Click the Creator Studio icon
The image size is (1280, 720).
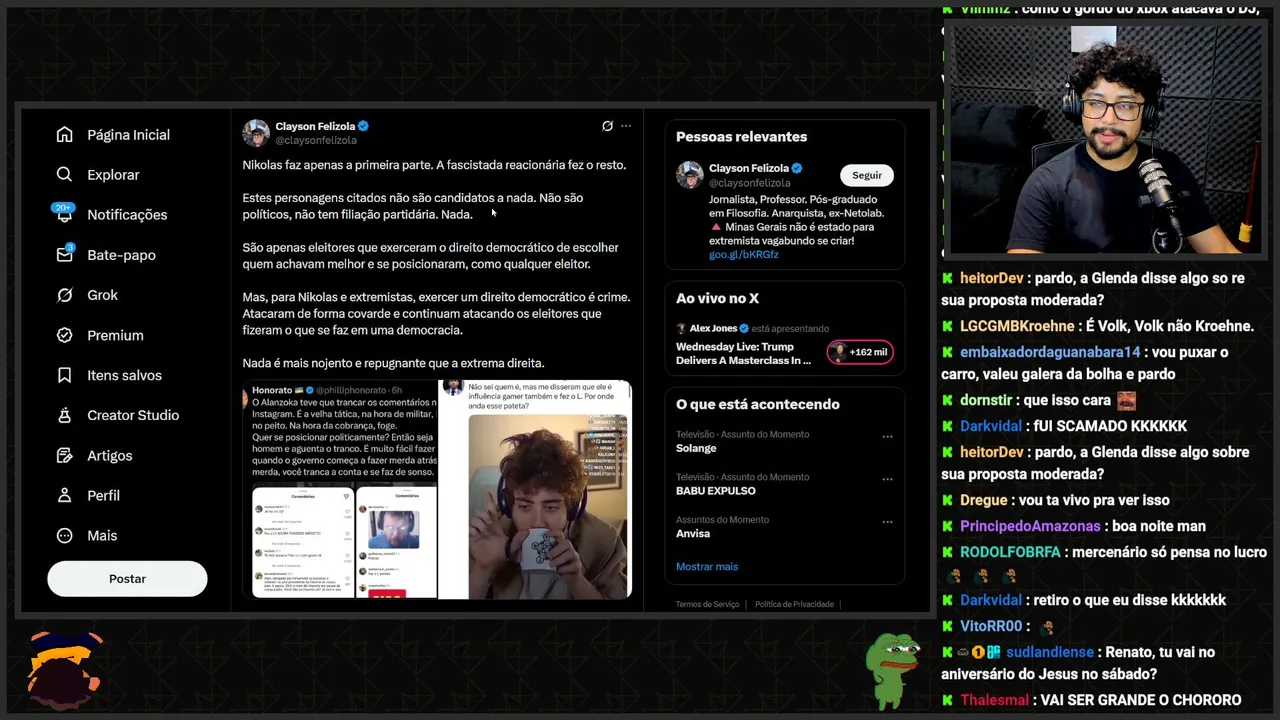[x=65, y=415]
